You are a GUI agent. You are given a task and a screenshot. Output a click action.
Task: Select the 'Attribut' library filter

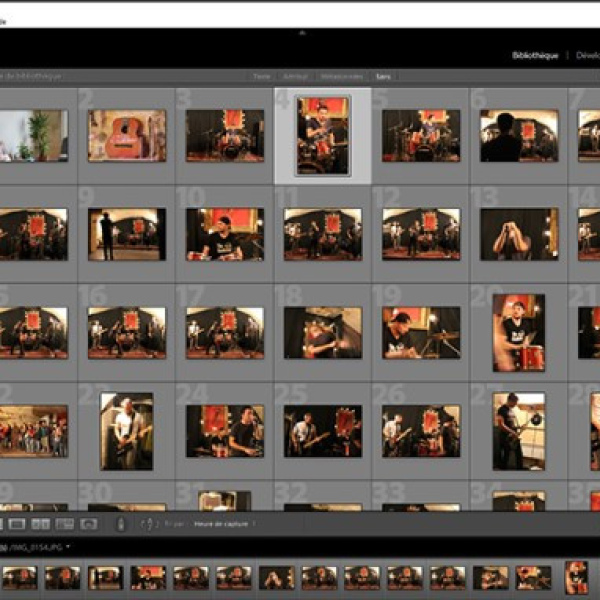295,76
